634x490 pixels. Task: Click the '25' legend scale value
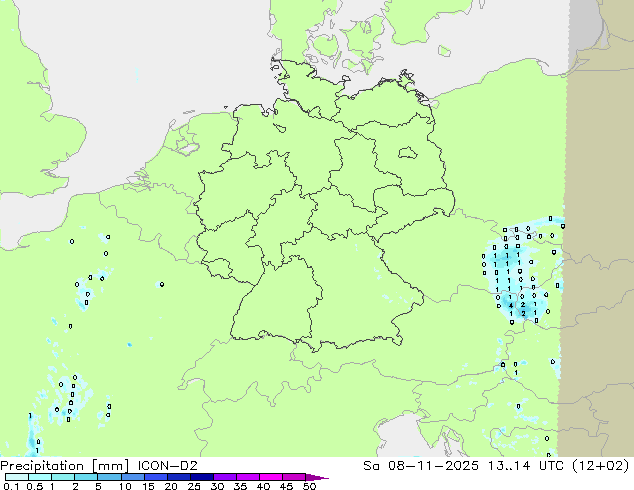point(194,486)
